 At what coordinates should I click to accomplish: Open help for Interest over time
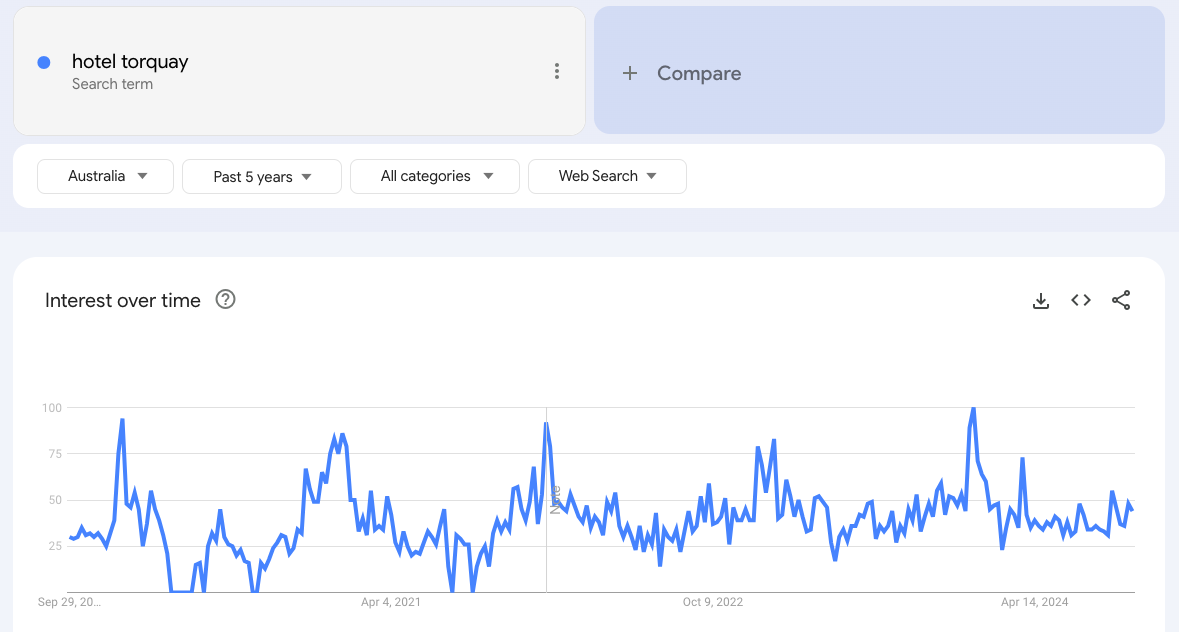click(x=226, y=299)
